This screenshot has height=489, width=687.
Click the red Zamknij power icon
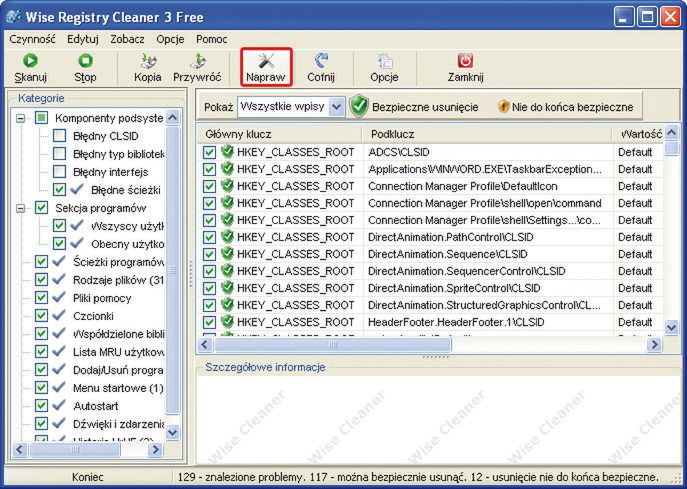tap(465, 61)
